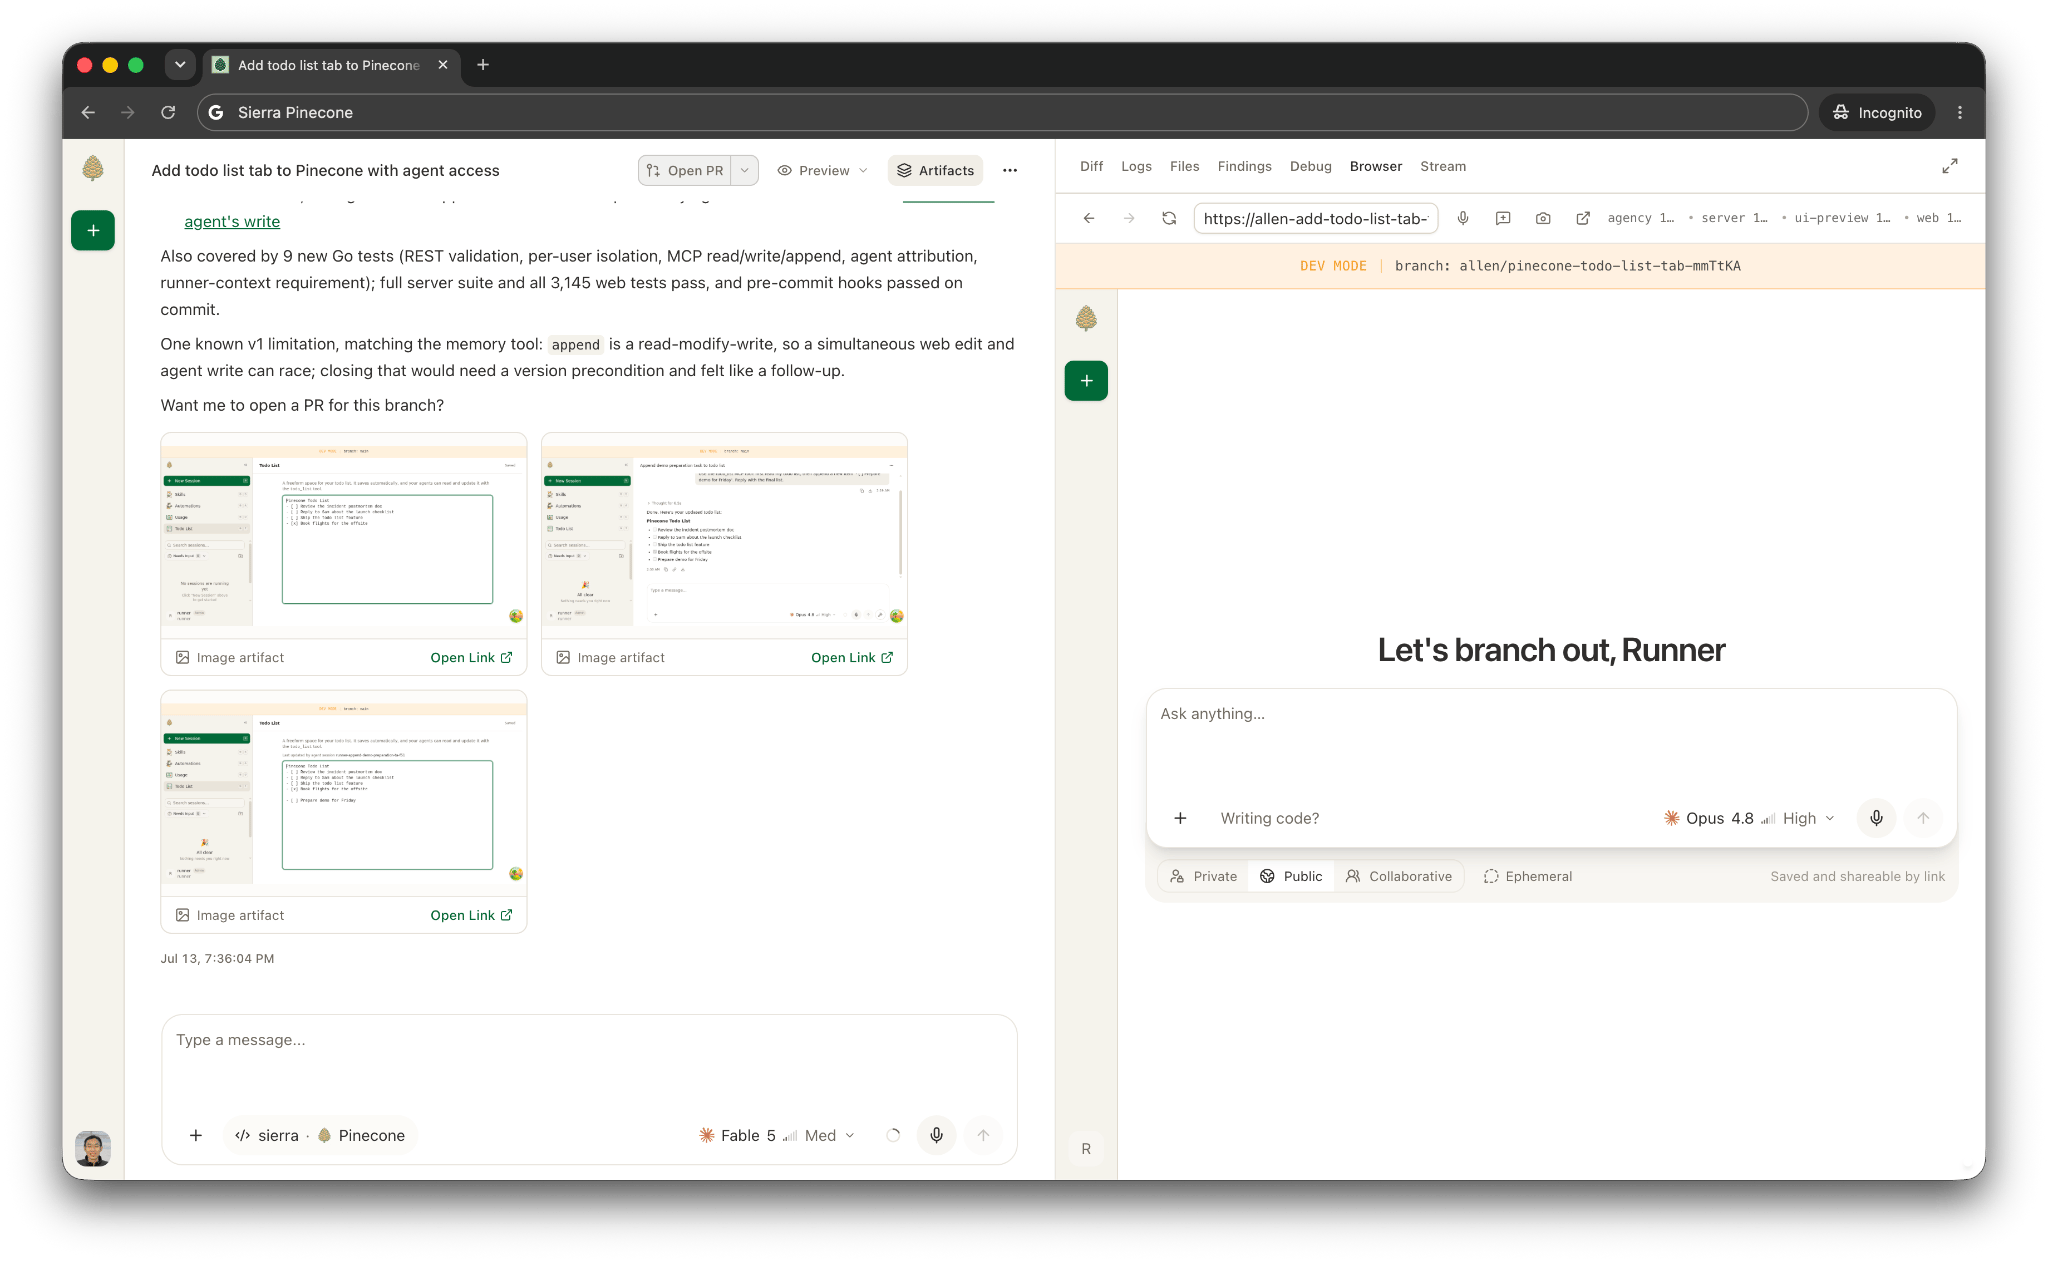Click the R avatar in preview sidebar
The image size is (2048, 1262).
click(x=1086, y=1149)
